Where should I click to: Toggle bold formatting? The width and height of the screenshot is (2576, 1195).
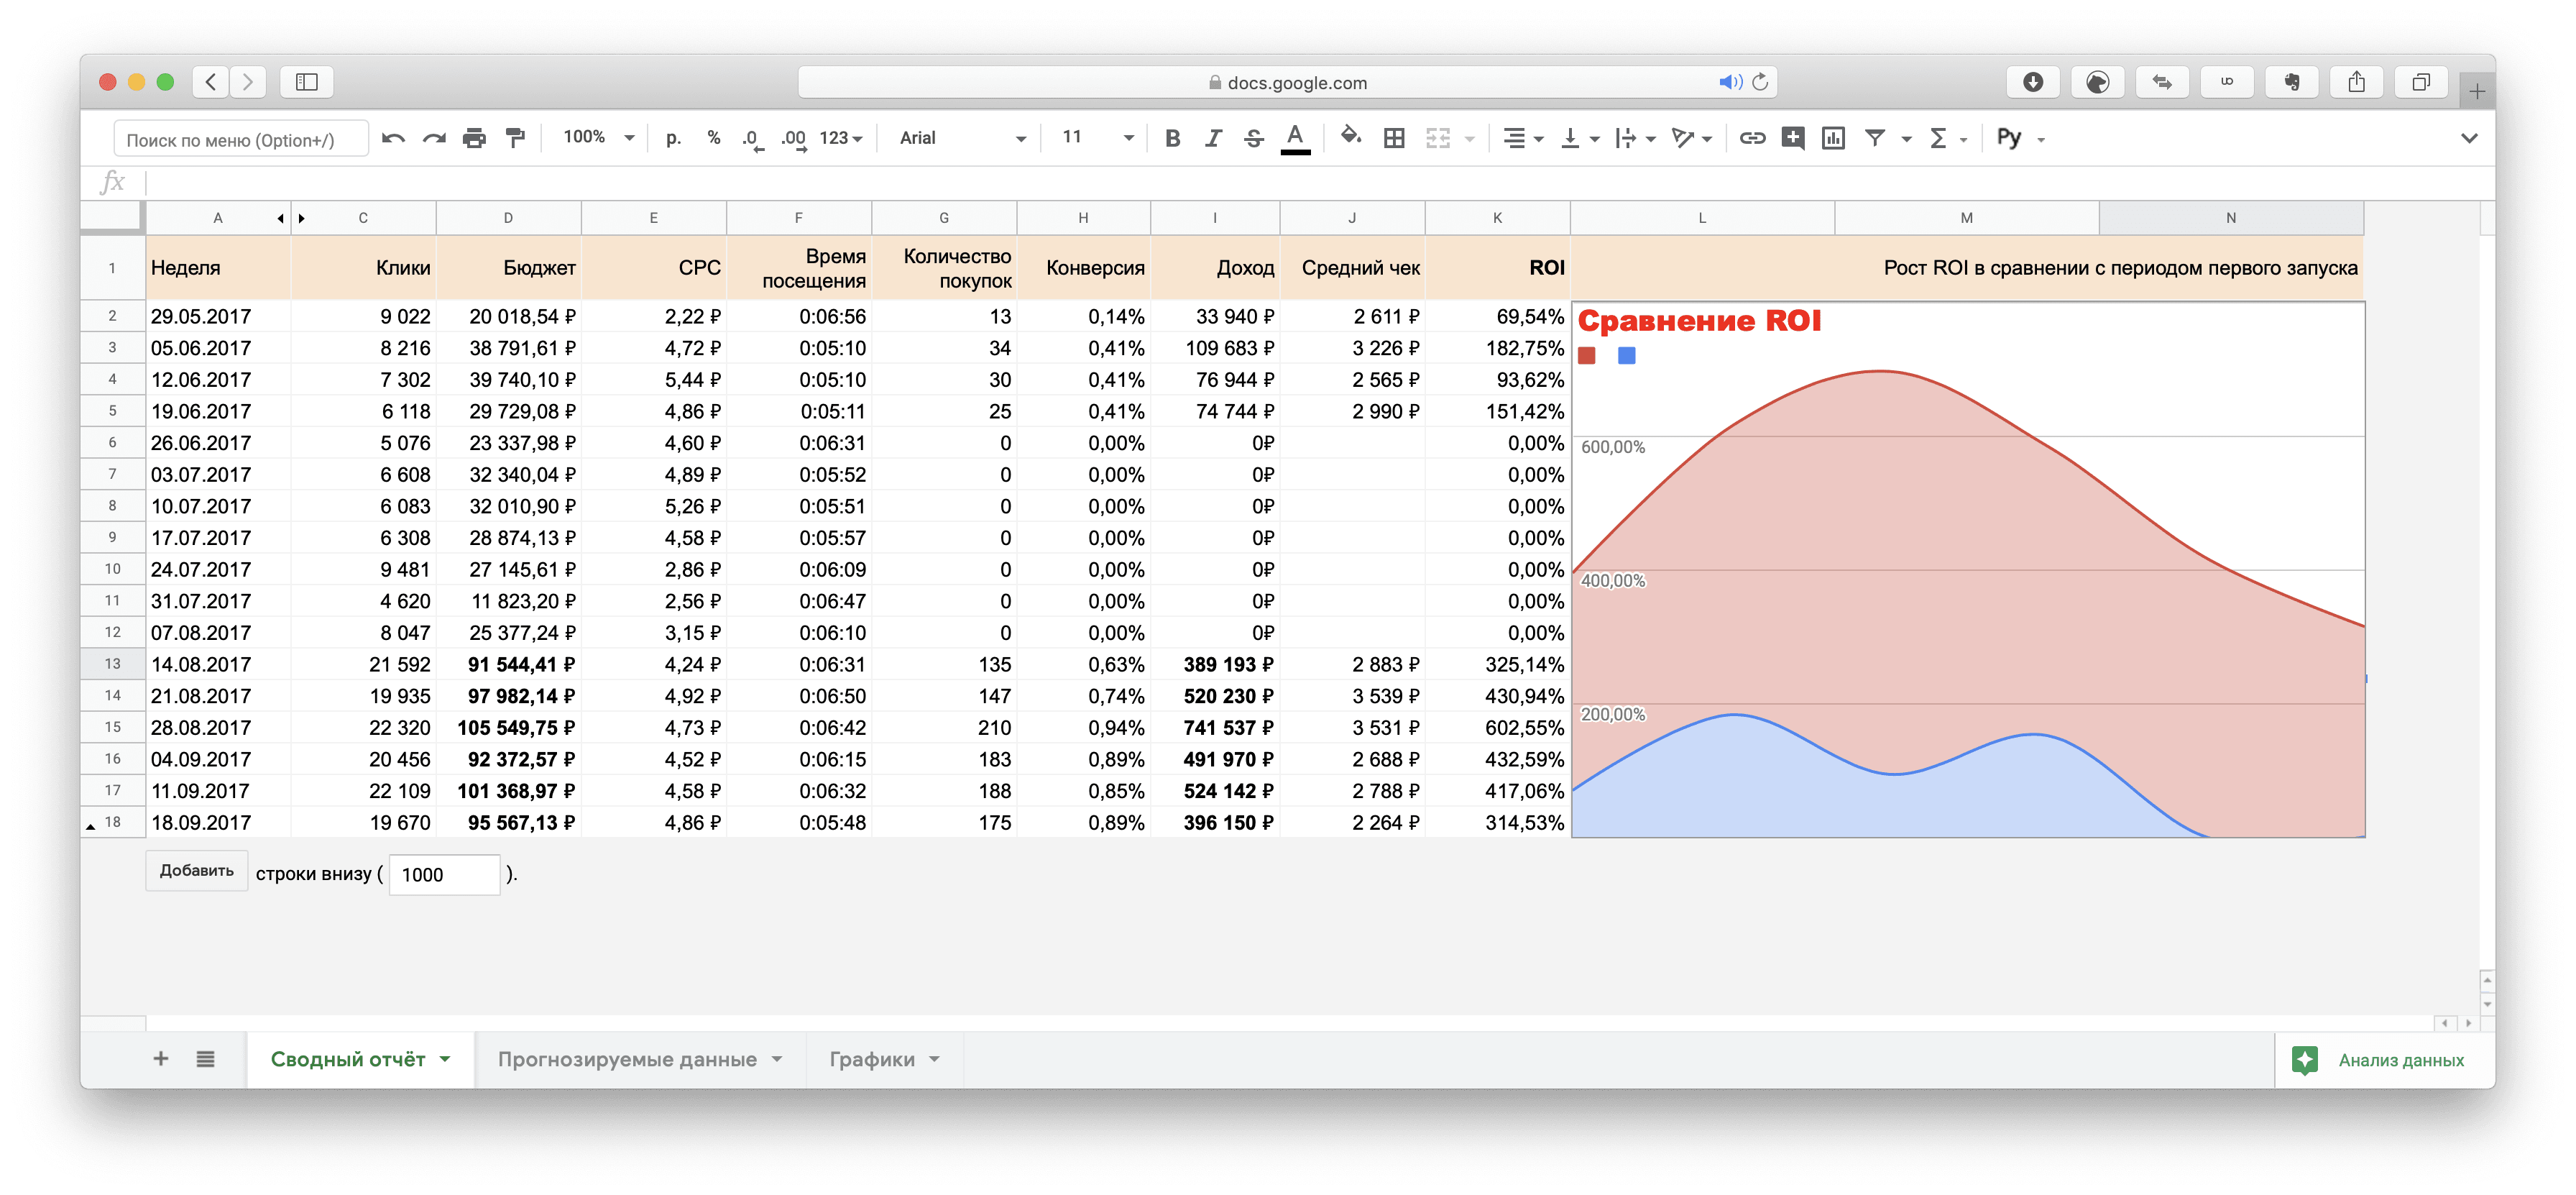1173,138
